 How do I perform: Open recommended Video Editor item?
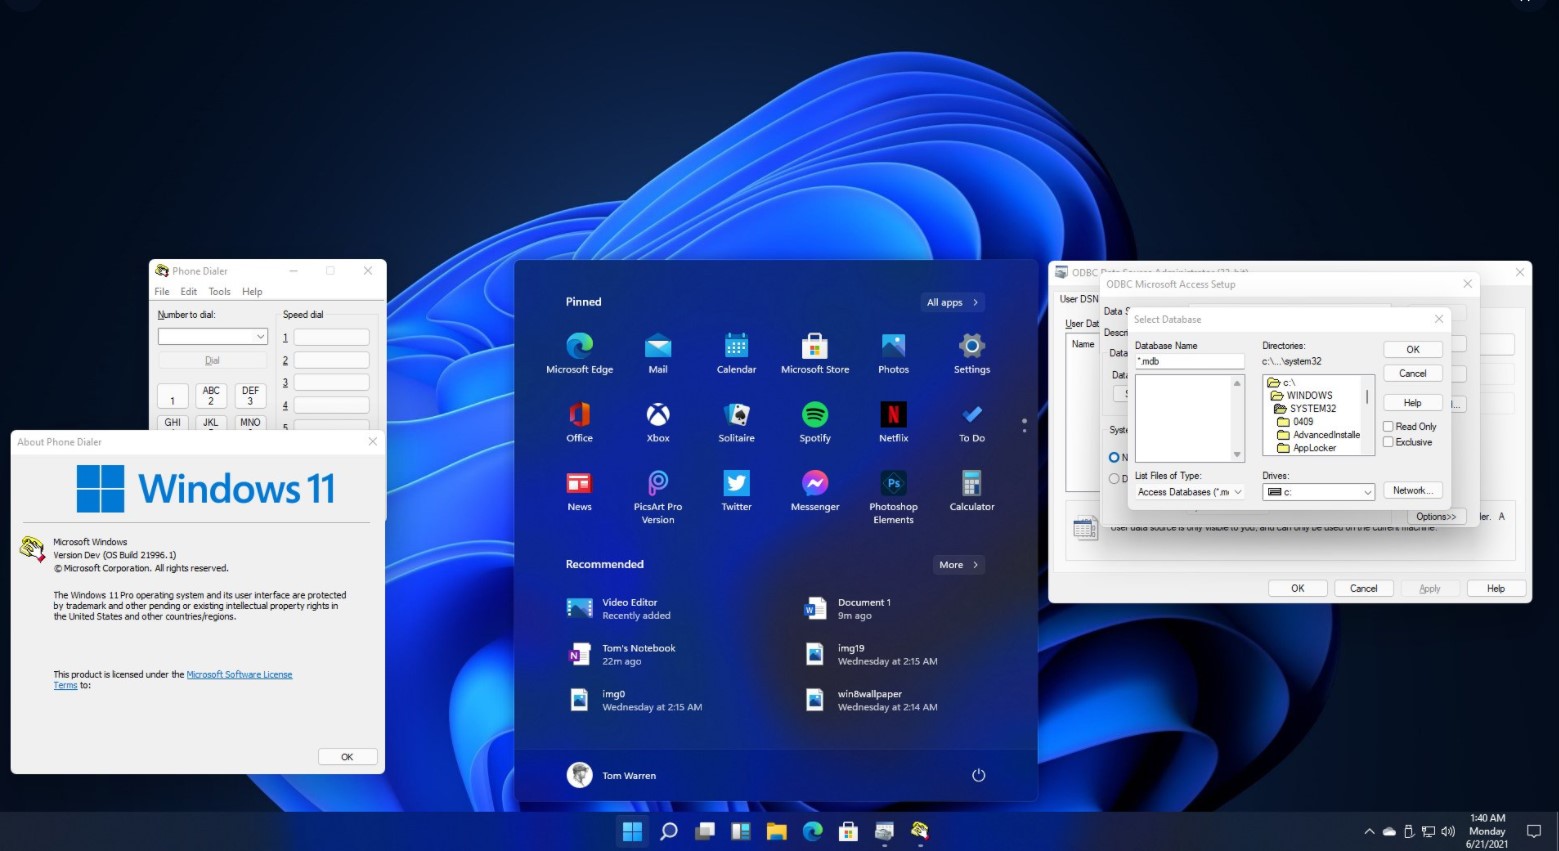(621, 608)
